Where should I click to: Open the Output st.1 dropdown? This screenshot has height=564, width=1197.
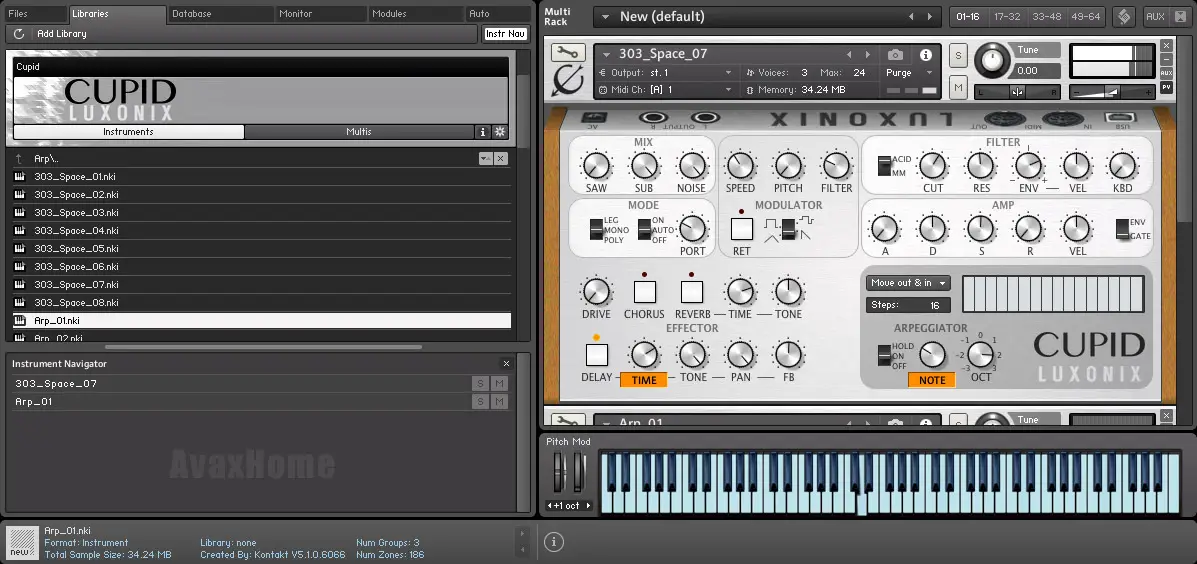coord(728,73)
